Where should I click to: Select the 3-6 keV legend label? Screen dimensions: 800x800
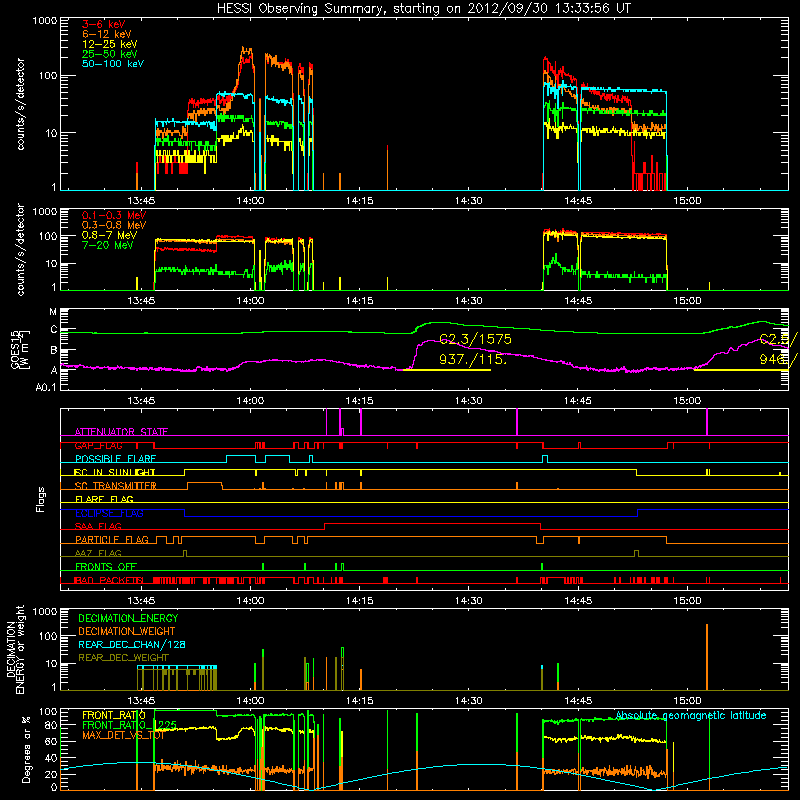point(104,24)
